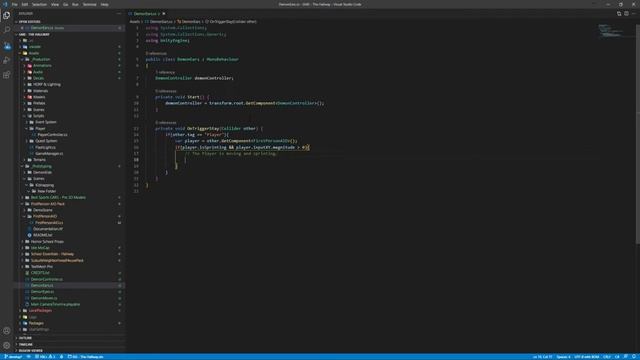This screenshot has height=360, width=640.
Task: Expand the Outline section
Action: (25, 338)
